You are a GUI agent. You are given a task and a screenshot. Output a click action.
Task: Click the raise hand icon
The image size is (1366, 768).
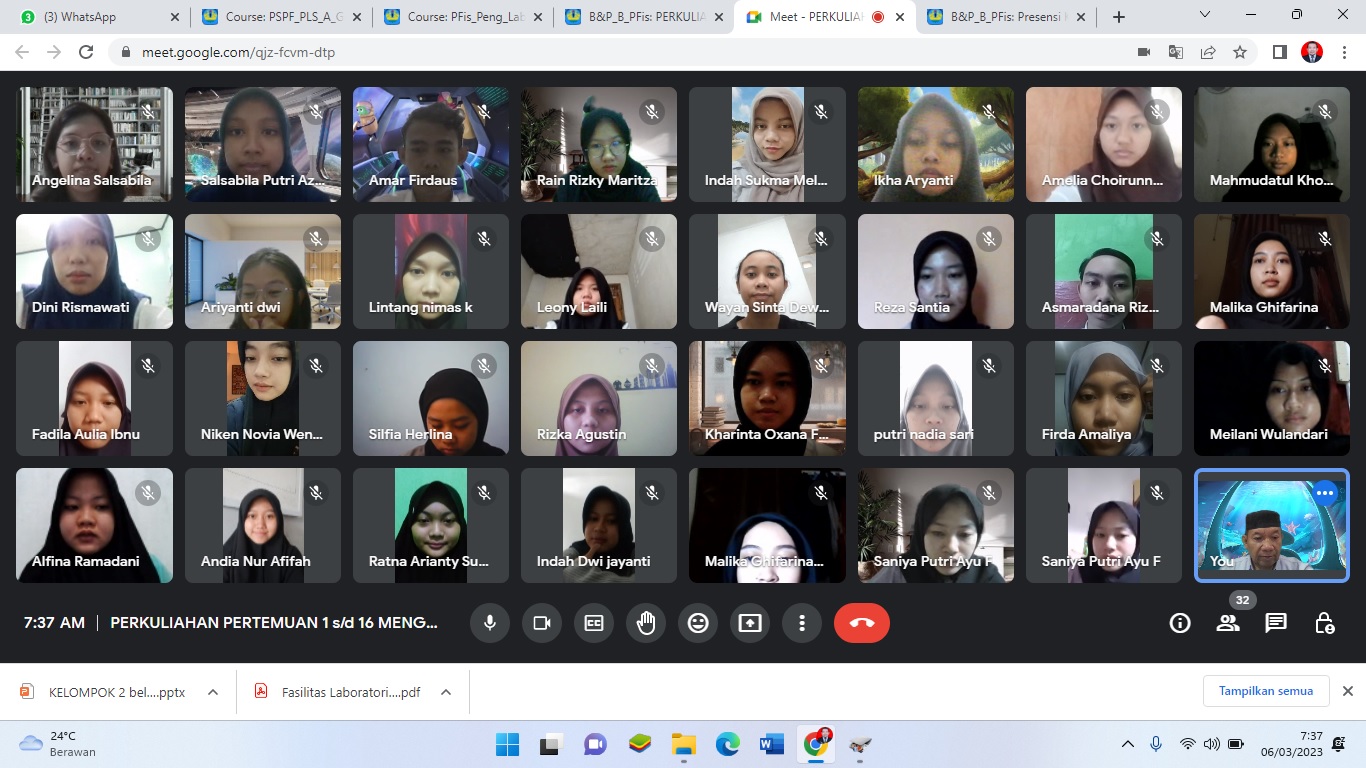(x=646, y=623)
